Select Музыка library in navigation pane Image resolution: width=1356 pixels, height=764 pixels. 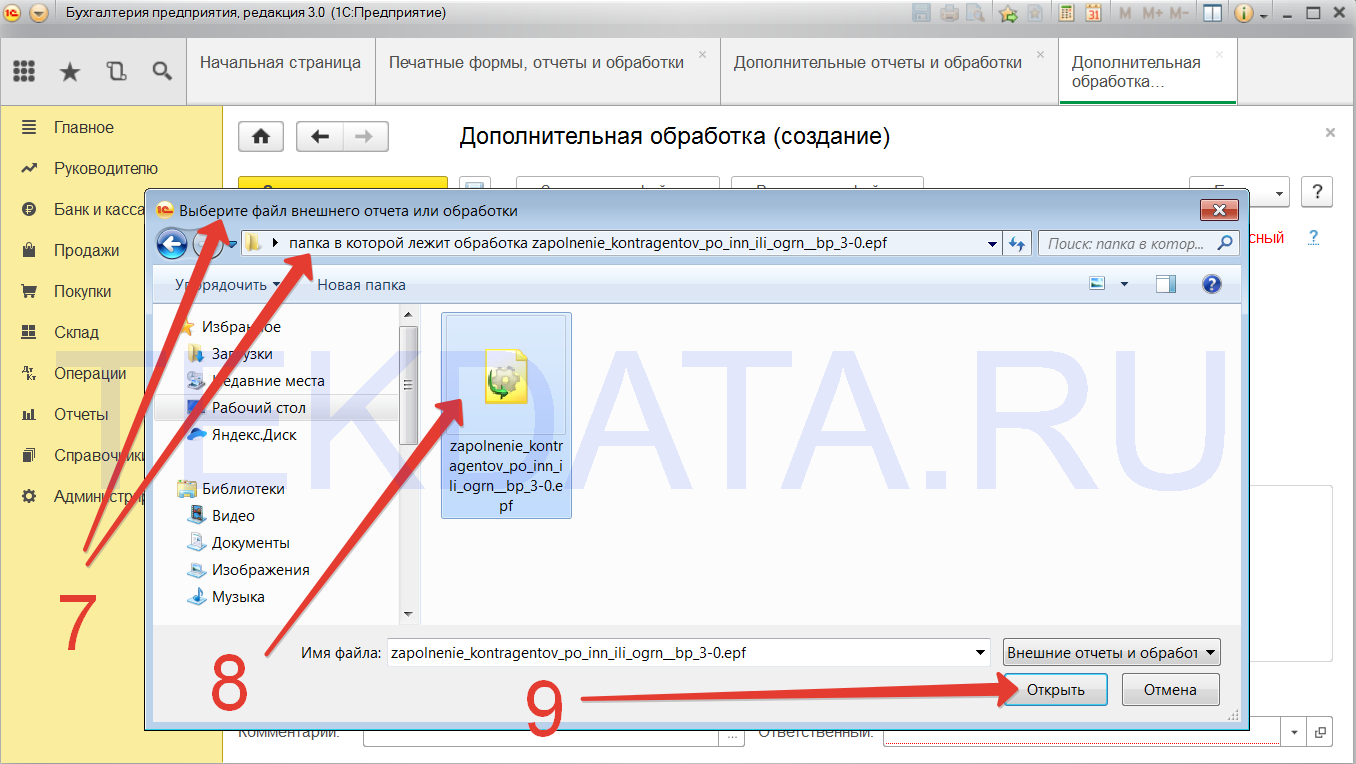tap(238, 597)
